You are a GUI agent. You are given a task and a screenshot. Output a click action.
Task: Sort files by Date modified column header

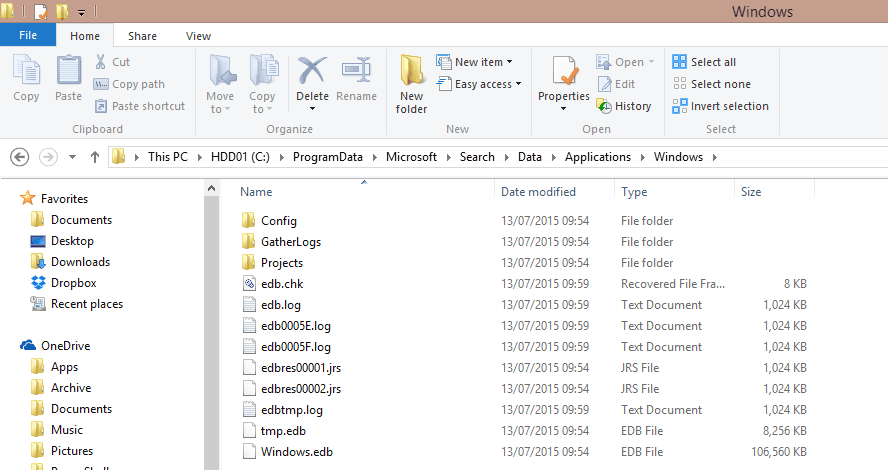pyautogui.click(x=538, y=192)
